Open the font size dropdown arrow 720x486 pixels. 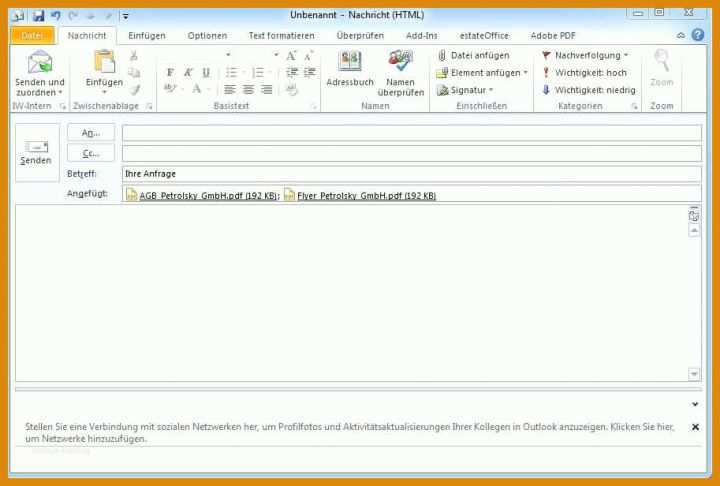pos(276,55)
